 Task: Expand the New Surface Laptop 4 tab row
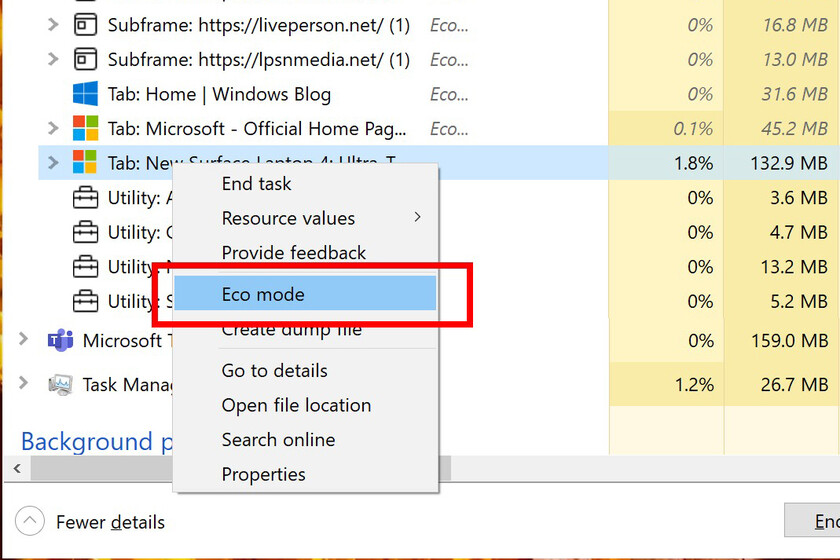pos(53,162)
